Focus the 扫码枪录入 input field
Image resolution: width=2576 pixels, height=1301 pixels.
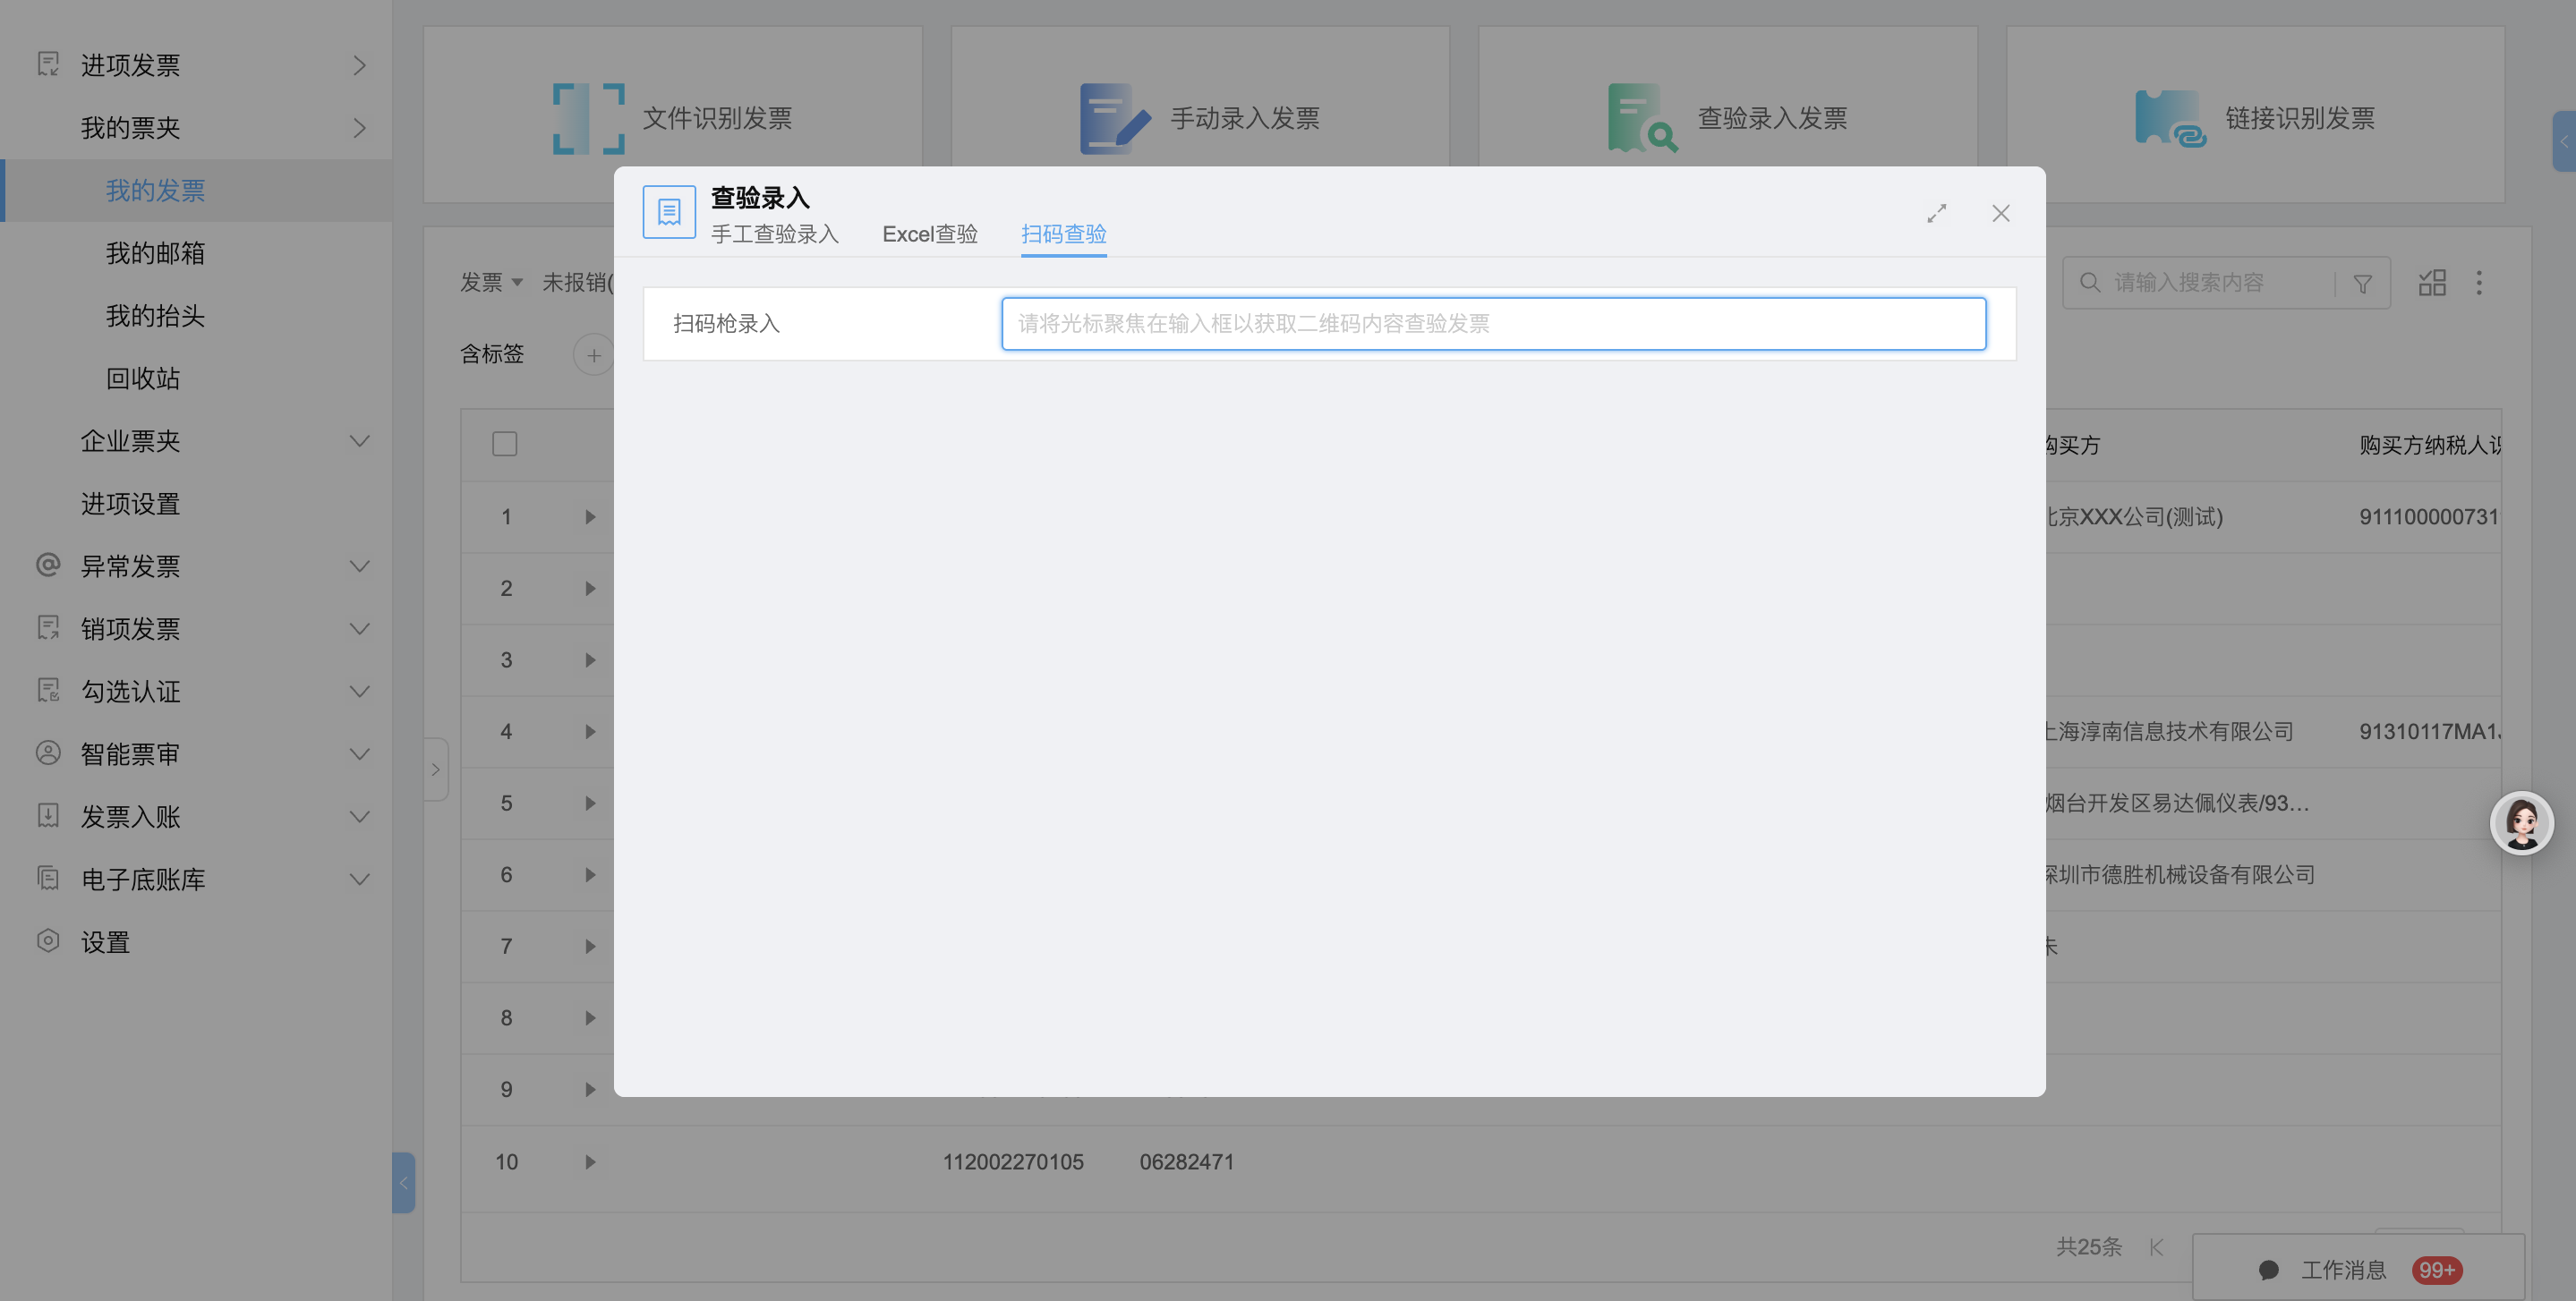tap(1493, 323)
